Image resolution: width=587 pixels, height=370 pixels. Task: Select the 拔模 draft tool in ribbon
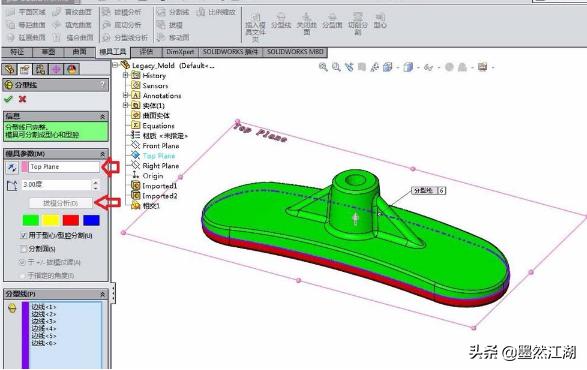pos(170,25)
